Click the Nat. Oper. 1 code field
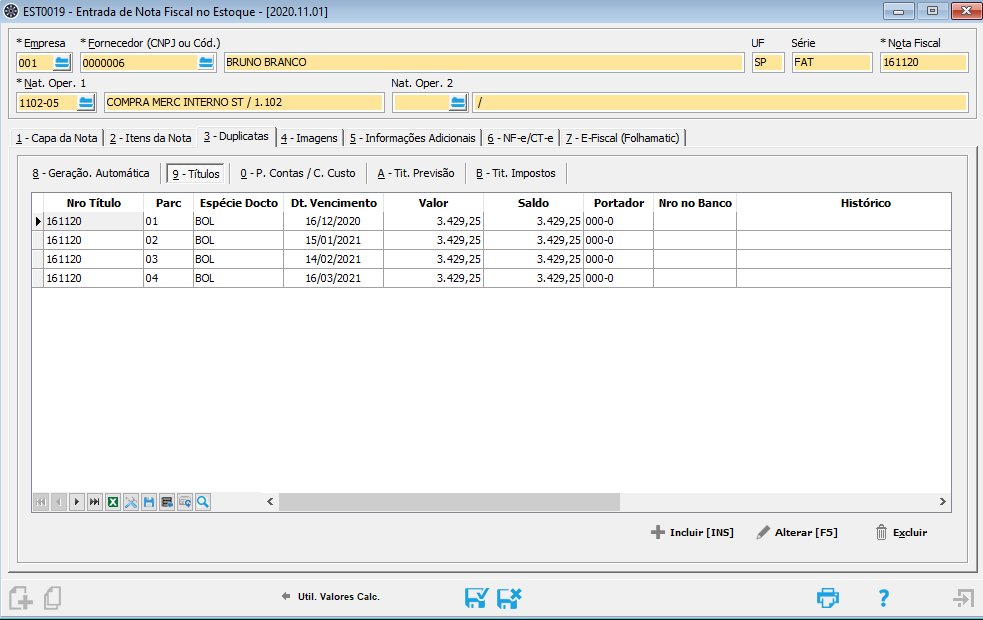Image resolution: width=983 pixels, height=620 pixels. click(x=47, y=102)
